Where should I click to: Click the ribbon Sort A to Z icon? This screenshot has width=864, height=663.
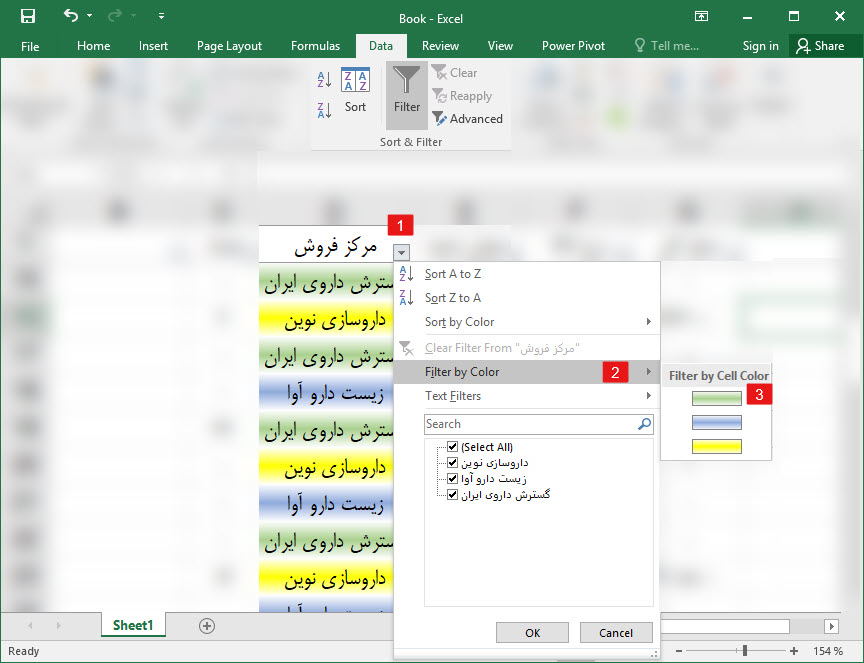(325, 80)
